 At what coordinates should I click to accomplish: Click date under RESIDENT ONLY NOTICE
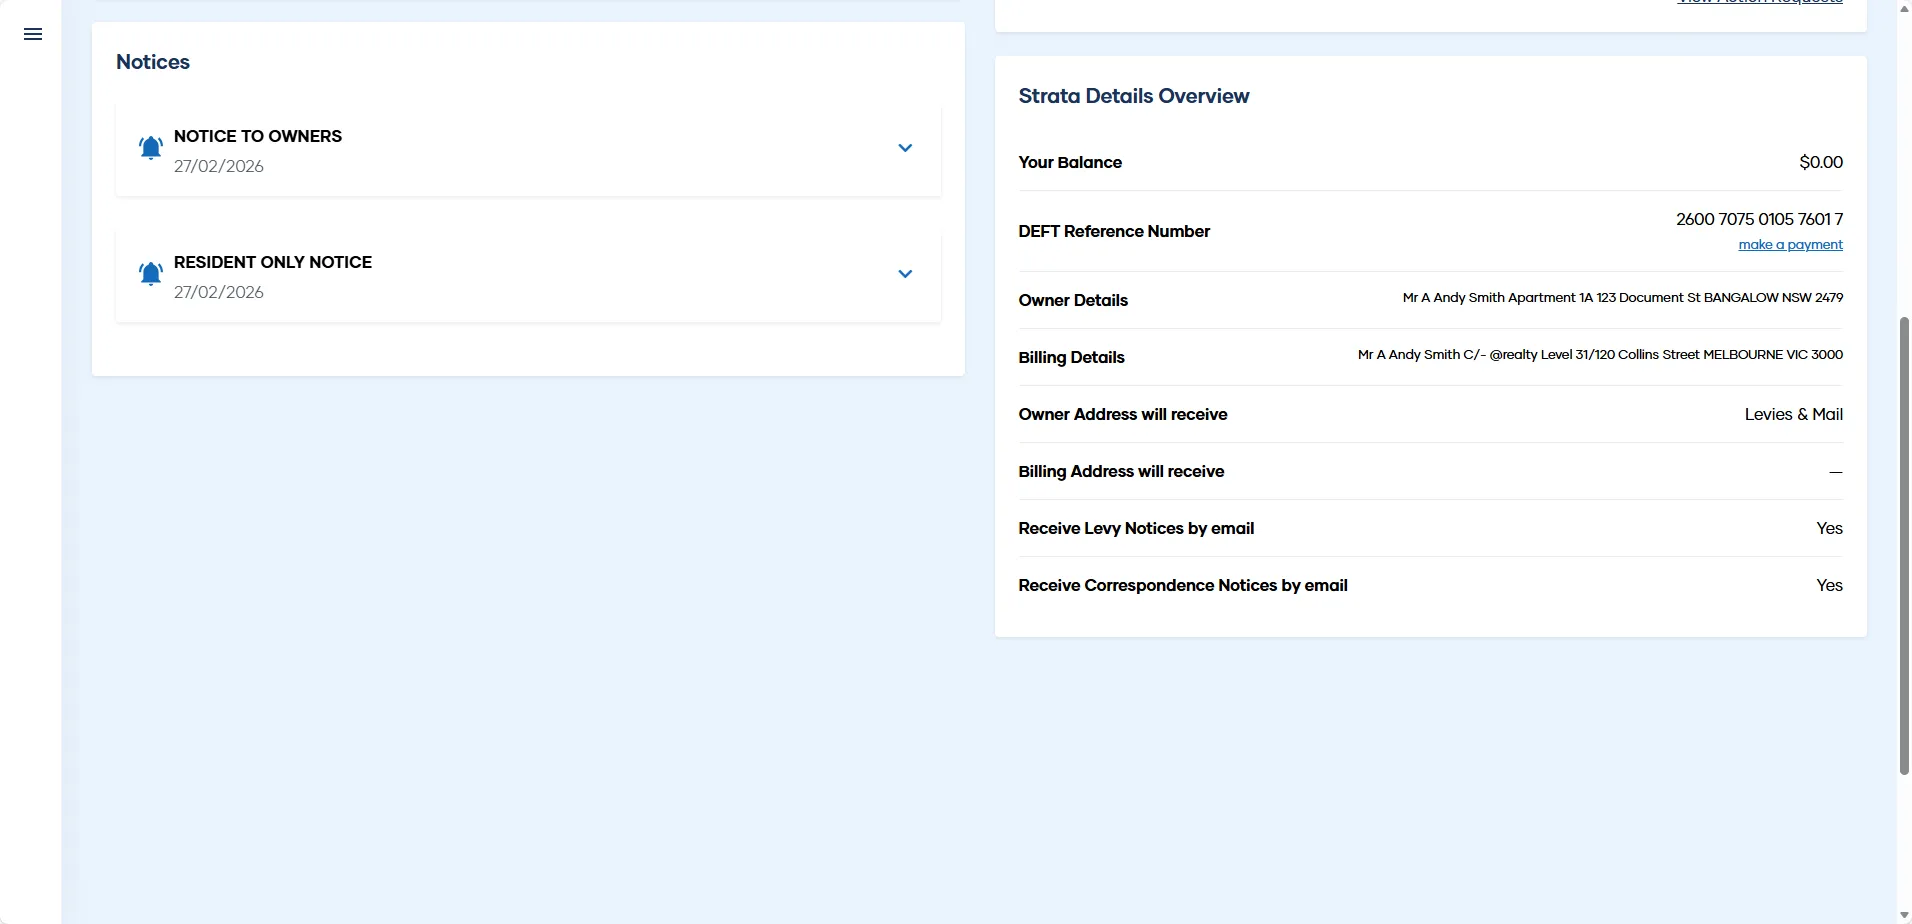pyautogui.click(x=219, y=292)
